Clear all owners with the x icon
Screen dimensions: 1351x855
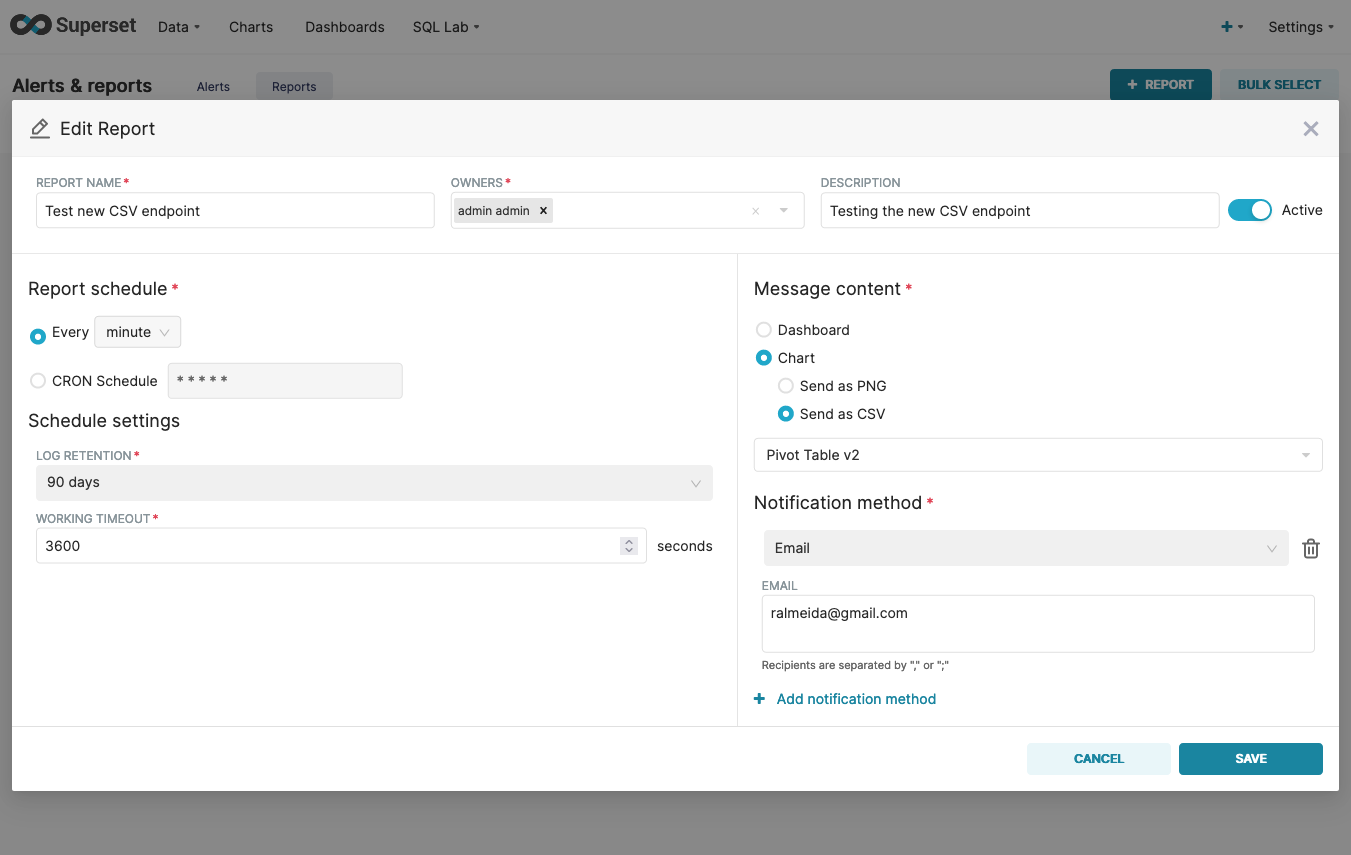(756, 211)
